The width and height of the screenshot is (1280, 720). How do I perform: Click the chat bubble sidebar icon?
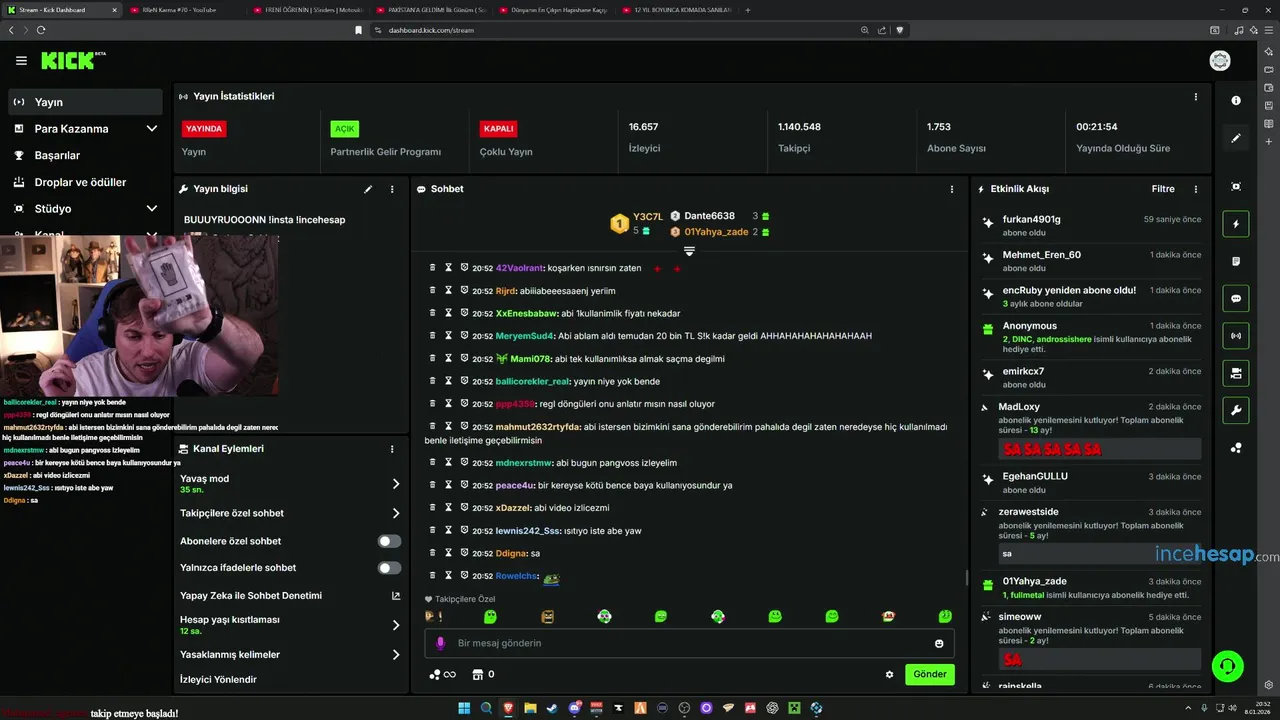click(1236, 298)
